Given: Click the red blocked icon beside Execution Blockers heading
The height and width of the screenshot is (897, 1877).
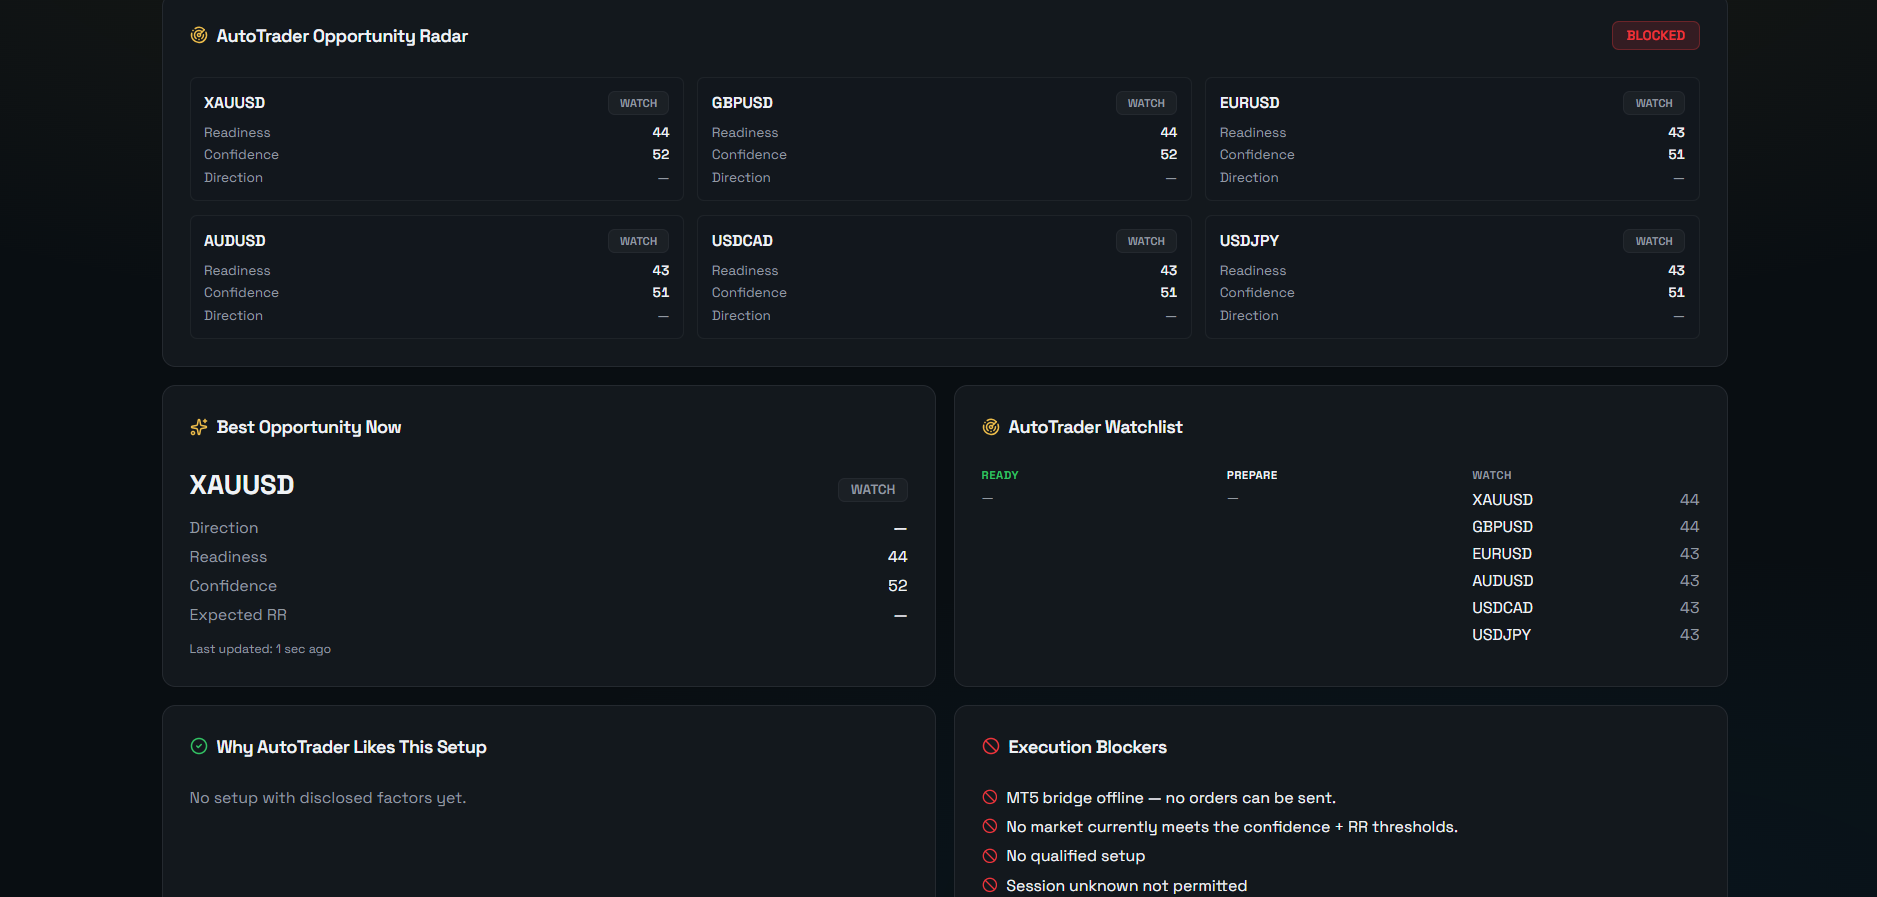Looking at the screenshot, I should pyautogui.click(x=991, y=746).
